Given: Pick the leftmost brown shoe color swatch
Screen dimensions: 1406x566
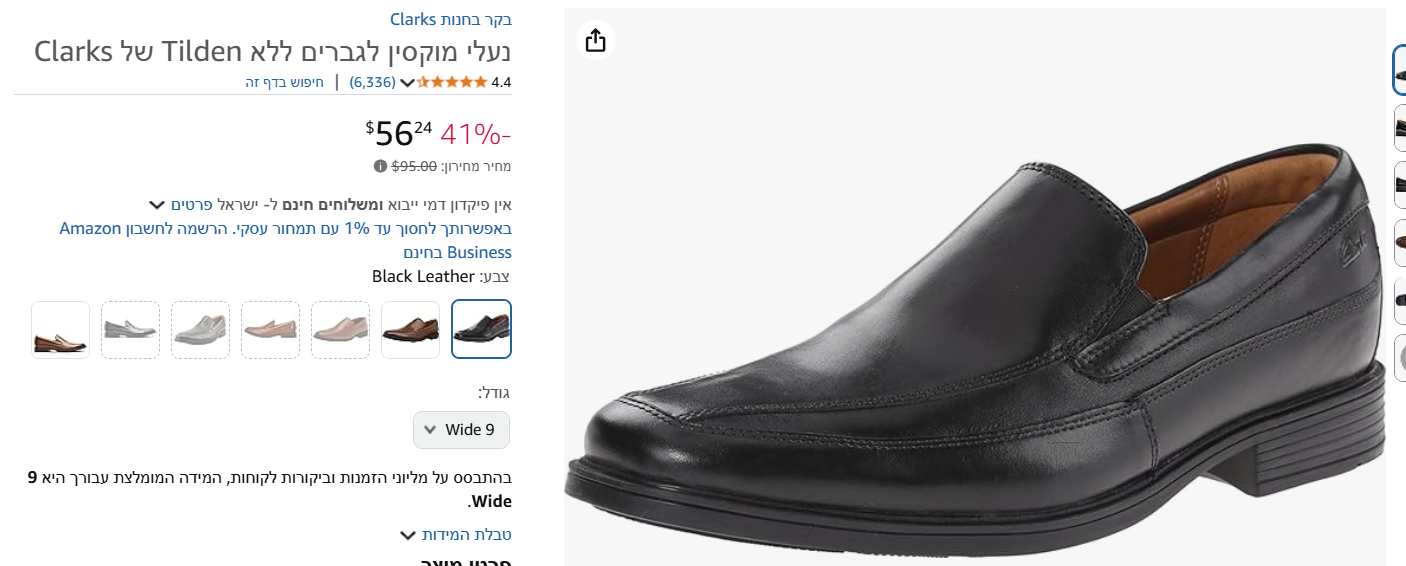Looking at the screenshot, I should click(x=60, y=329).
